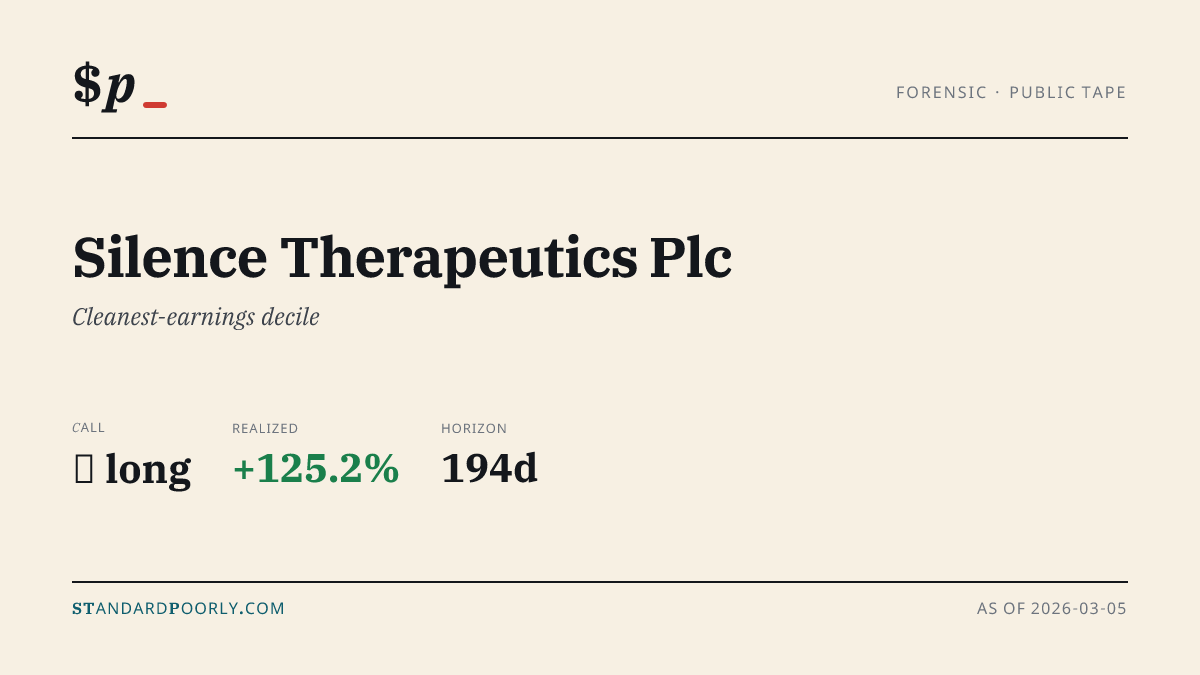Click the PUBLIC TAPE label
This screenshot has height=675, width=1200.
tap(1068, 93)
